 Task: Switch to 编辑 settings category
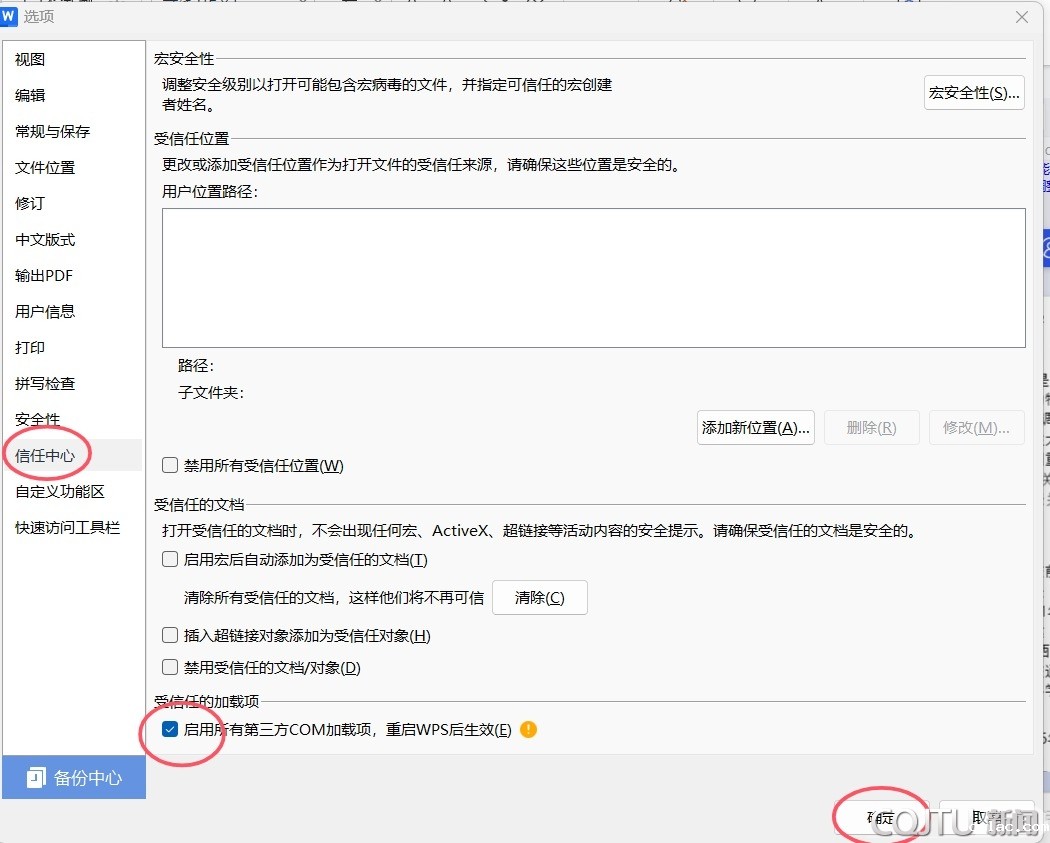[x=31, y=96]
